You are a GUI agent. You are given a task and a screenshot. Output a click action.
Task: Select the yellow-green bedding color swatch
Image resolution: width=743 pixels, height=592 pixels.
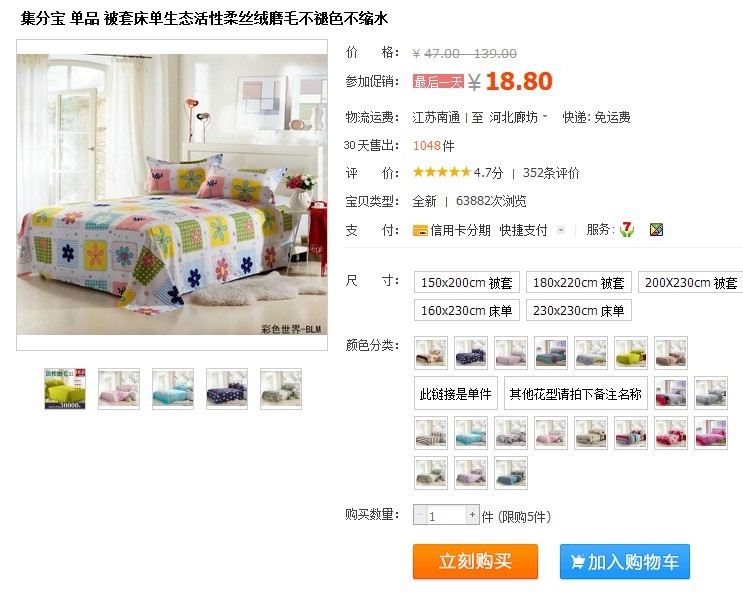(631, 353)
